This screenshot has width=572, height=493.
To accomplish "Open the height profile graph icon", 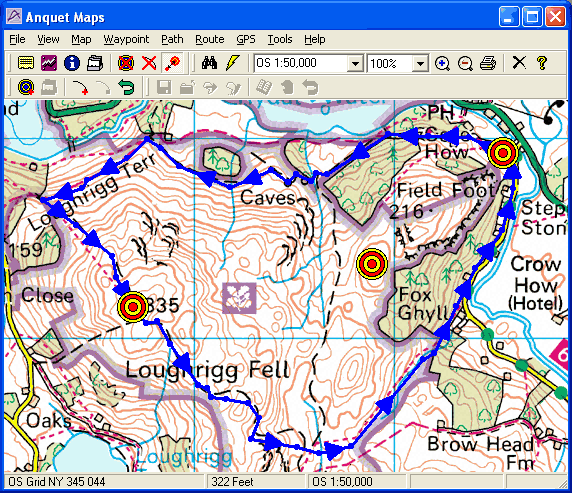I will coord(49,63).
